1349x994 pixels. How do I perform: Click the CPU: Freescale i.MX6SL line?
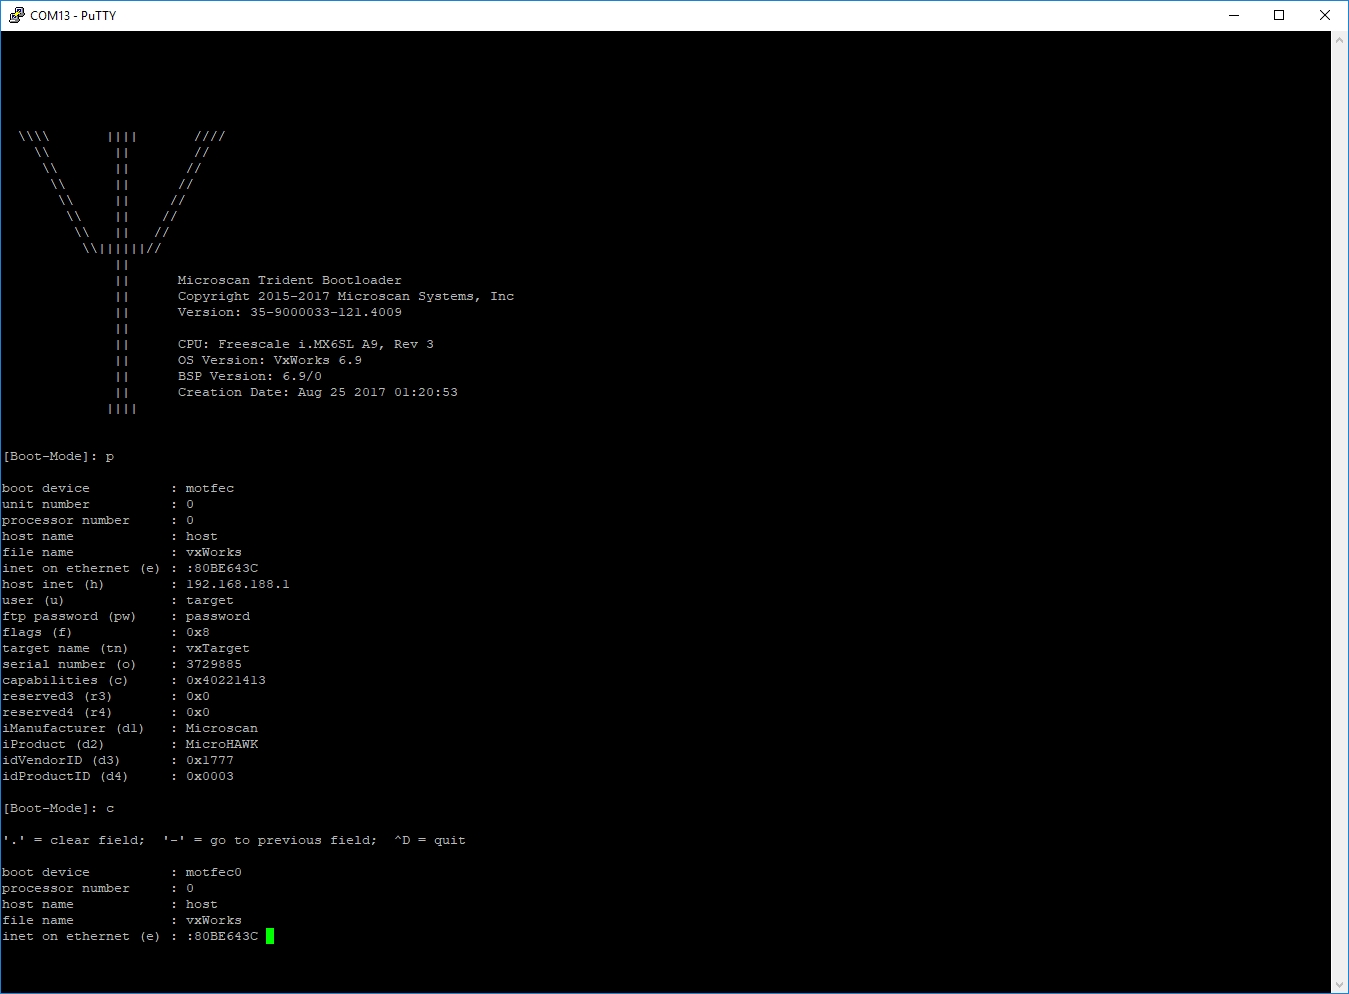[306, 344]
